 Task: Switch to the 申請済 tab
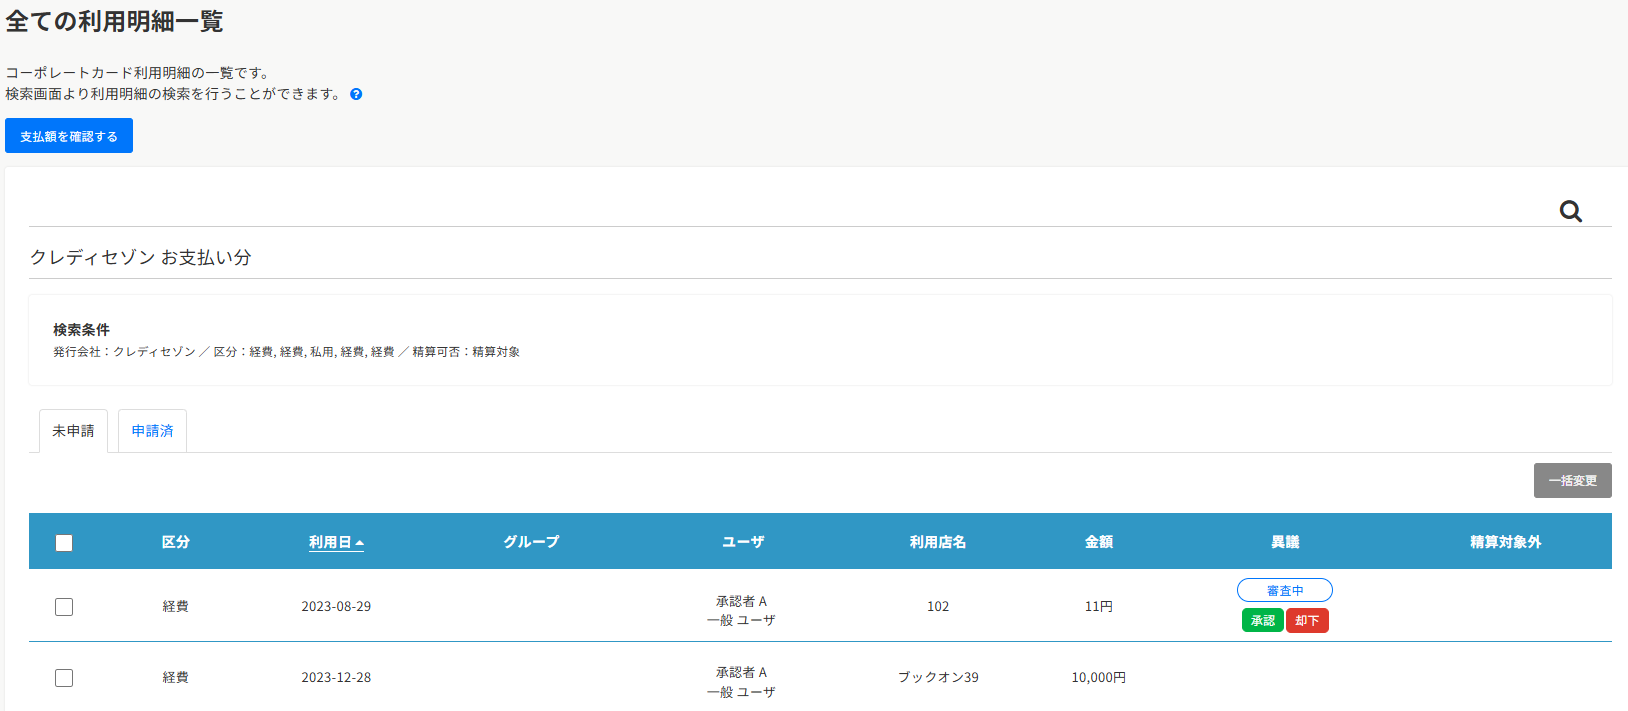pos(152,431)
